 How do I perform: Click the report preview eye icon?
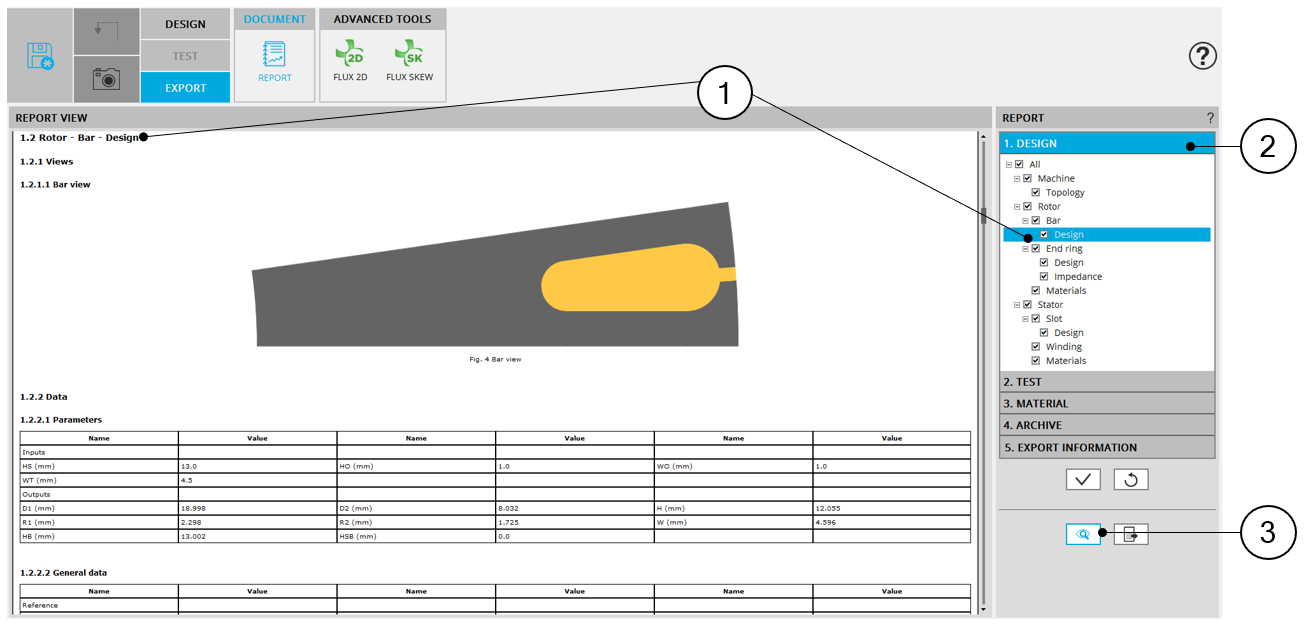click(x=1083, y=534)
